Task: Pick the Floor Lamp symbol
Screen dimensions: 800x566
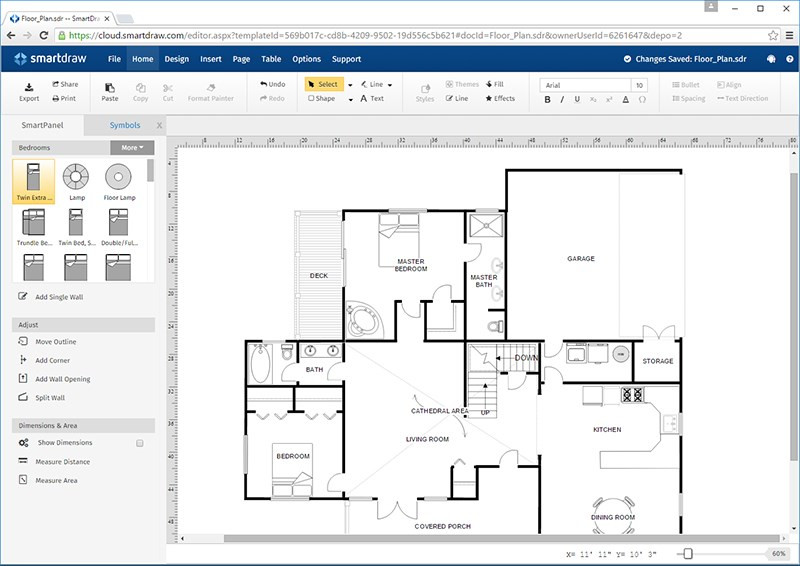Action: [x=119, y=177]
